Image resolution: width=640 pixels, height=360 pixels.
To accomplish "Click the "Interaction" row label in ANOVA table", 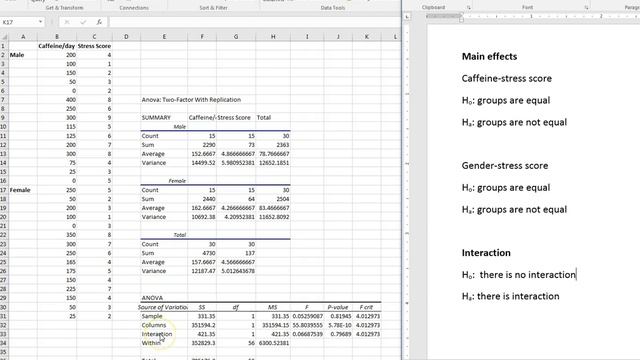I will (x=164, y=334).
